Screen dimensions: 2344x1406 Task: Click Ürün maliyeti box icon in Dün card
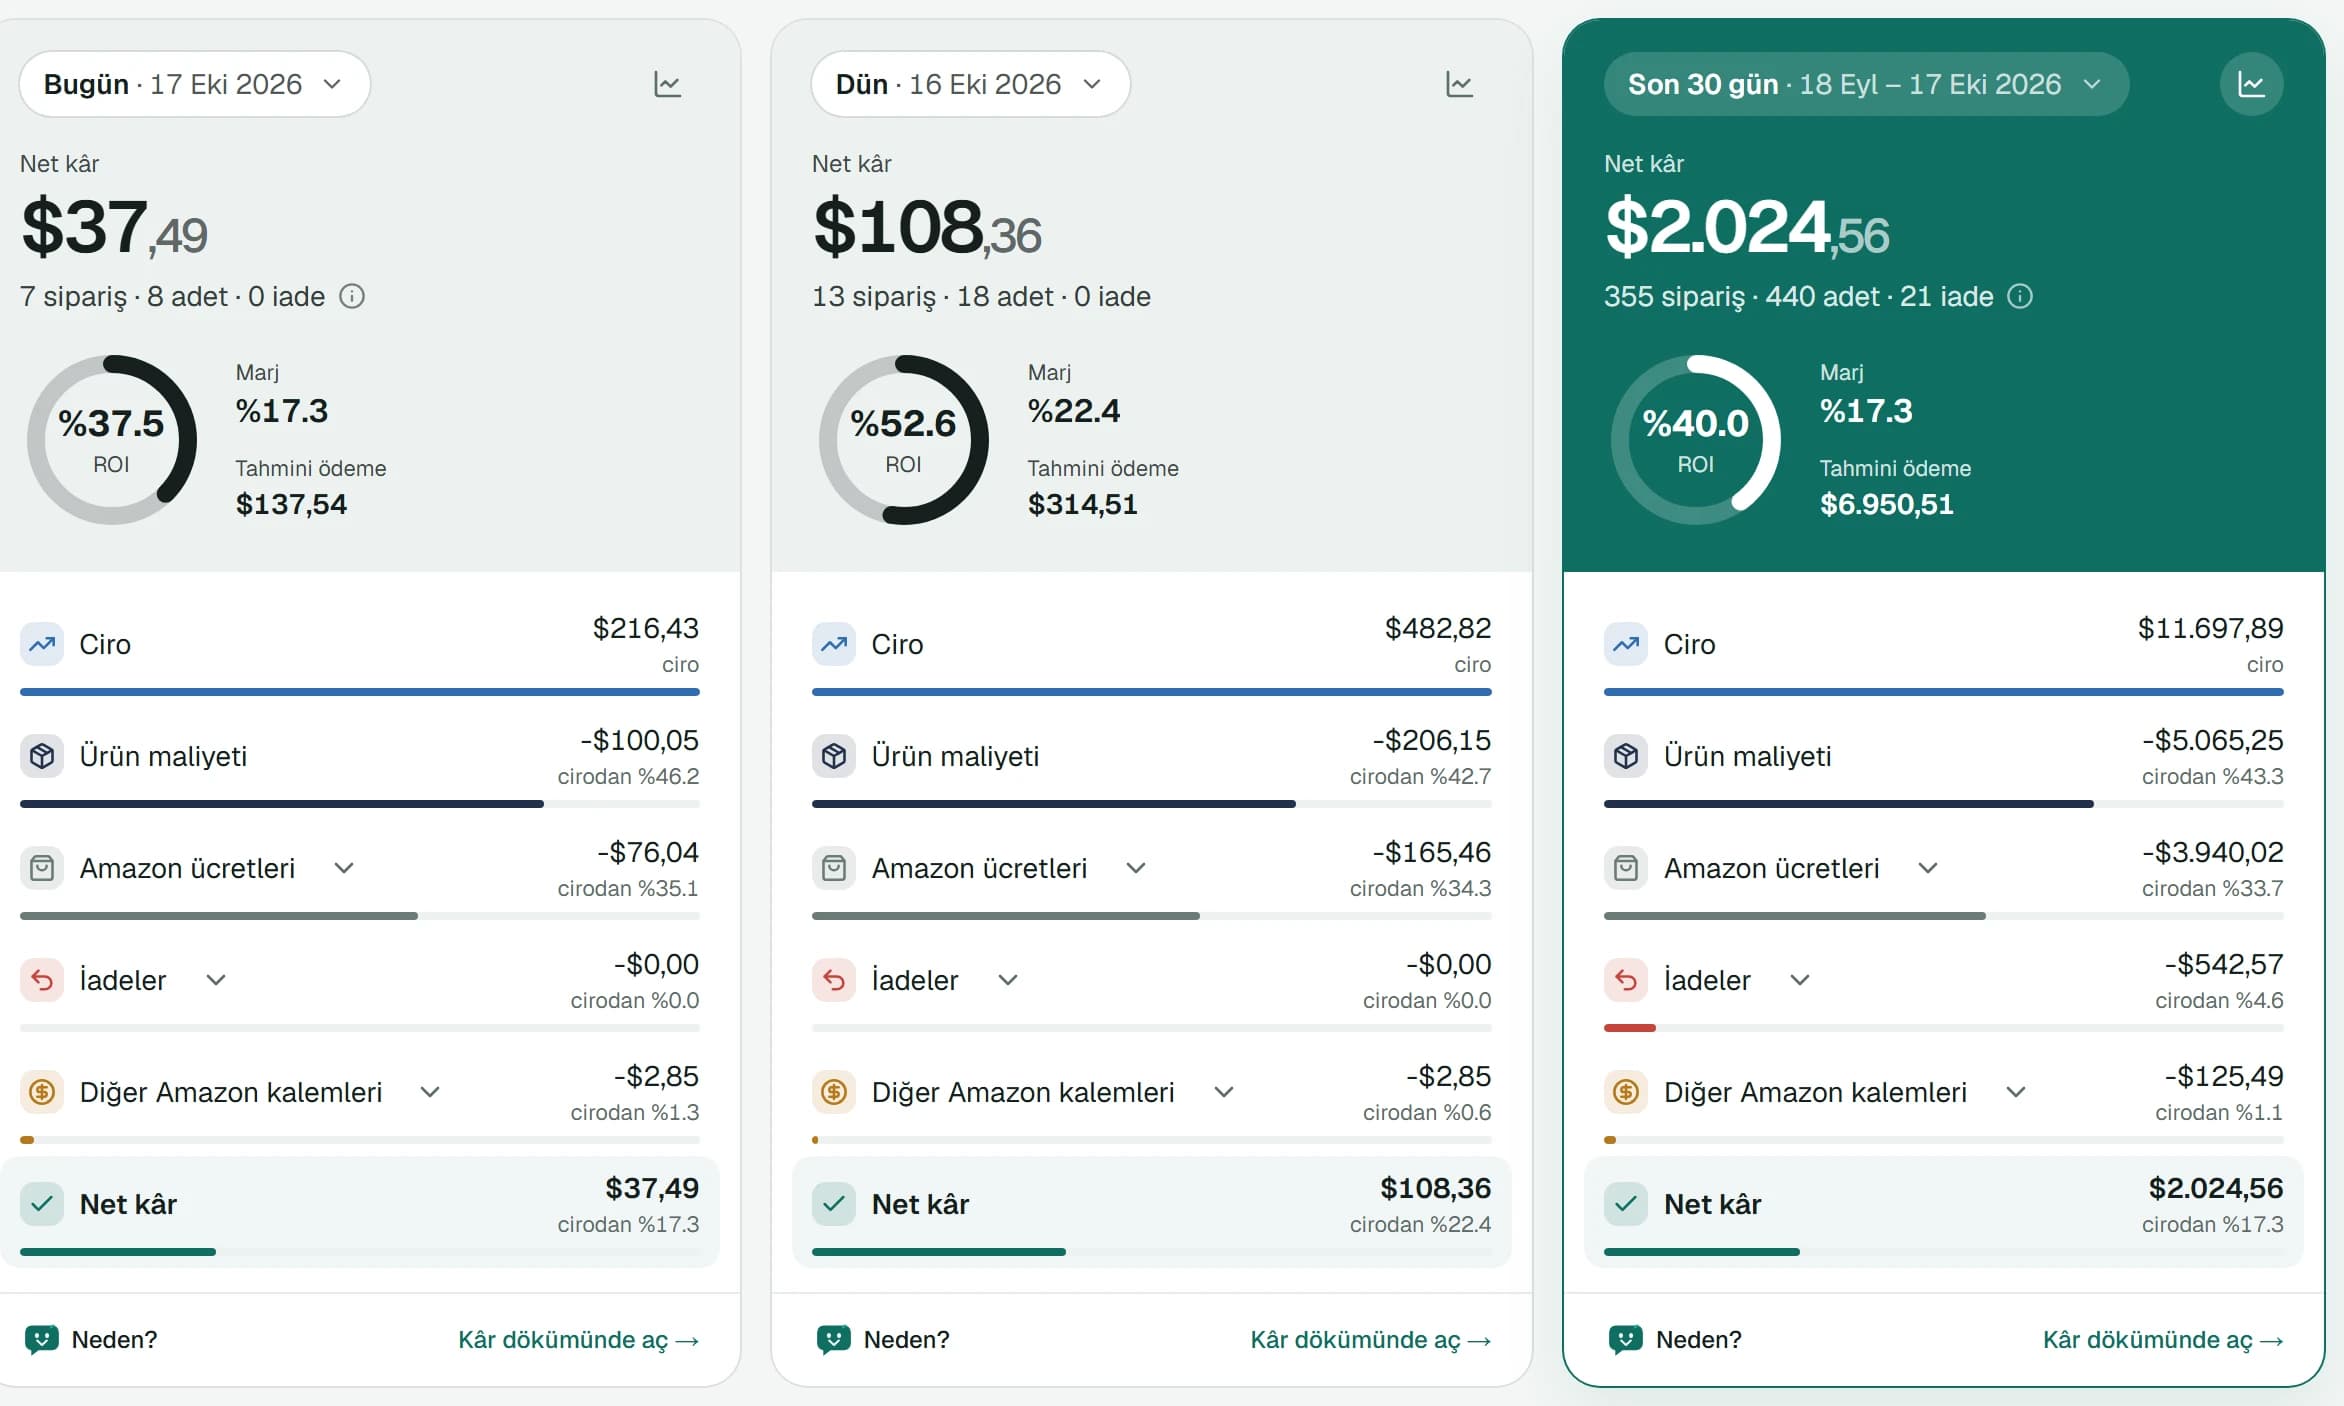(834, 756)
